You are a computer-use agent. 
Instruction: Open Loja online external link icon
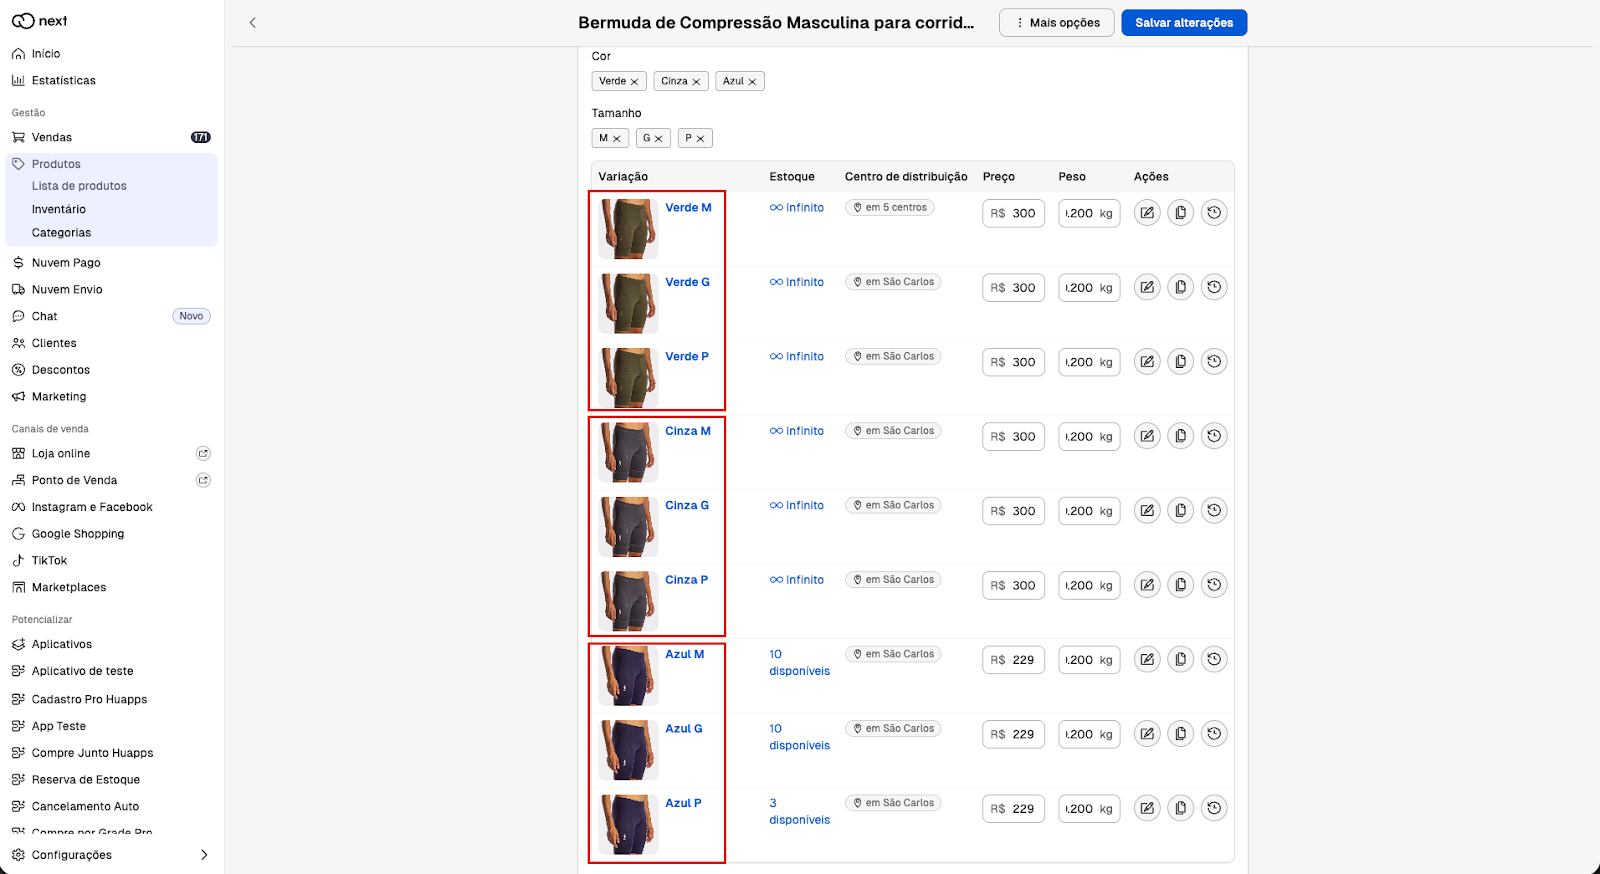(x=203, y=453)
